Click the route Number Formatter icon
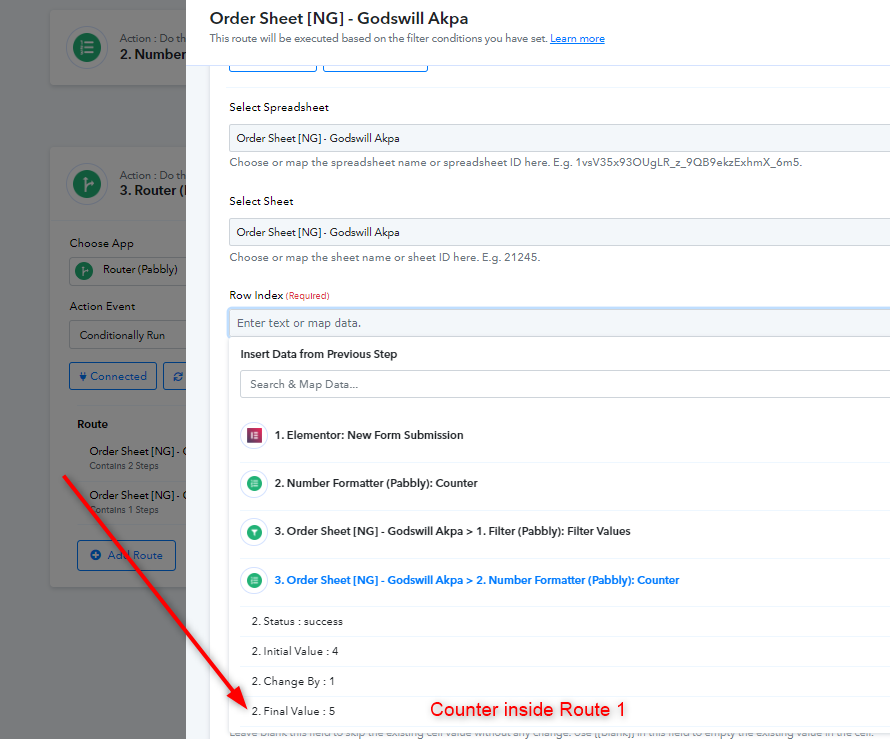The image size is (890, 739). [x=254, y=581]
